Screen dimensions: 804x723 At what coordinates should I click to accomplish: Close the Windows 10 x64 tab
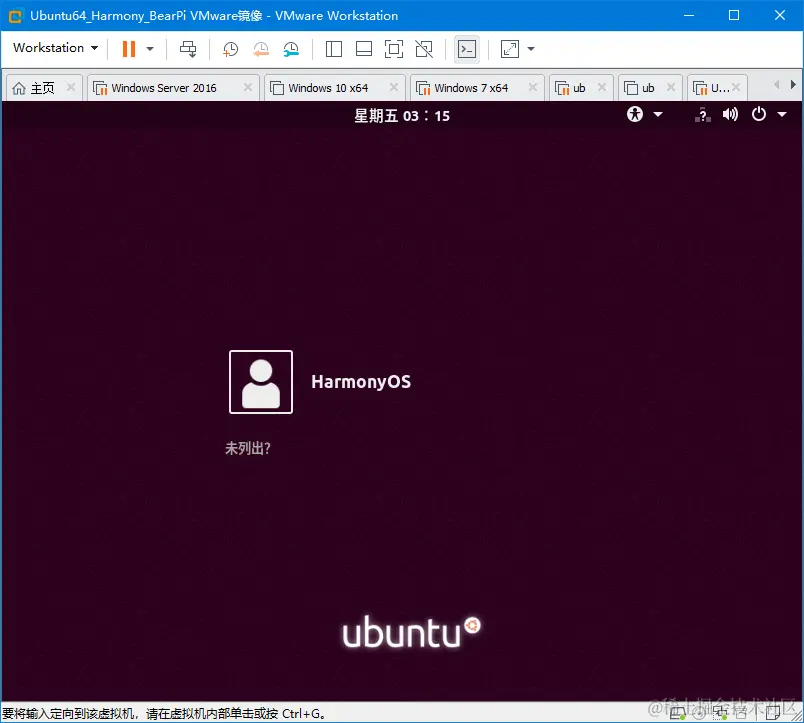click(394, 87)
